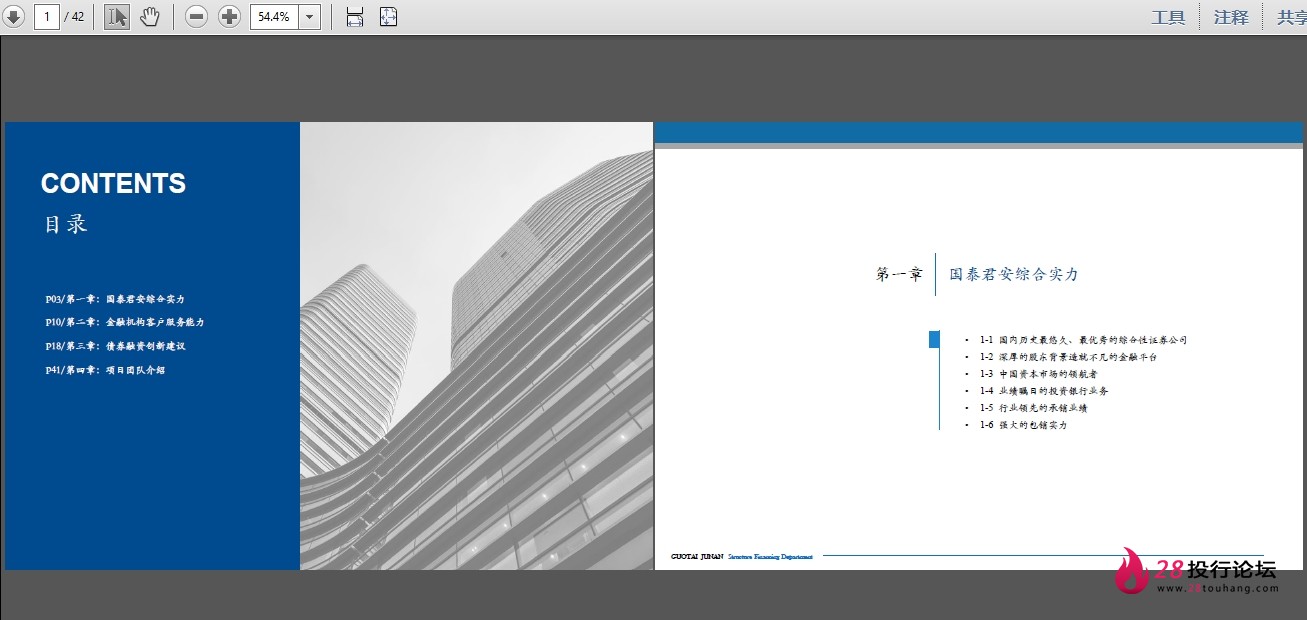The width and height of the screenshot is (1307, 620).
Task: Click item 1-6 强大的包销实力
Action: pos(1023,425)
